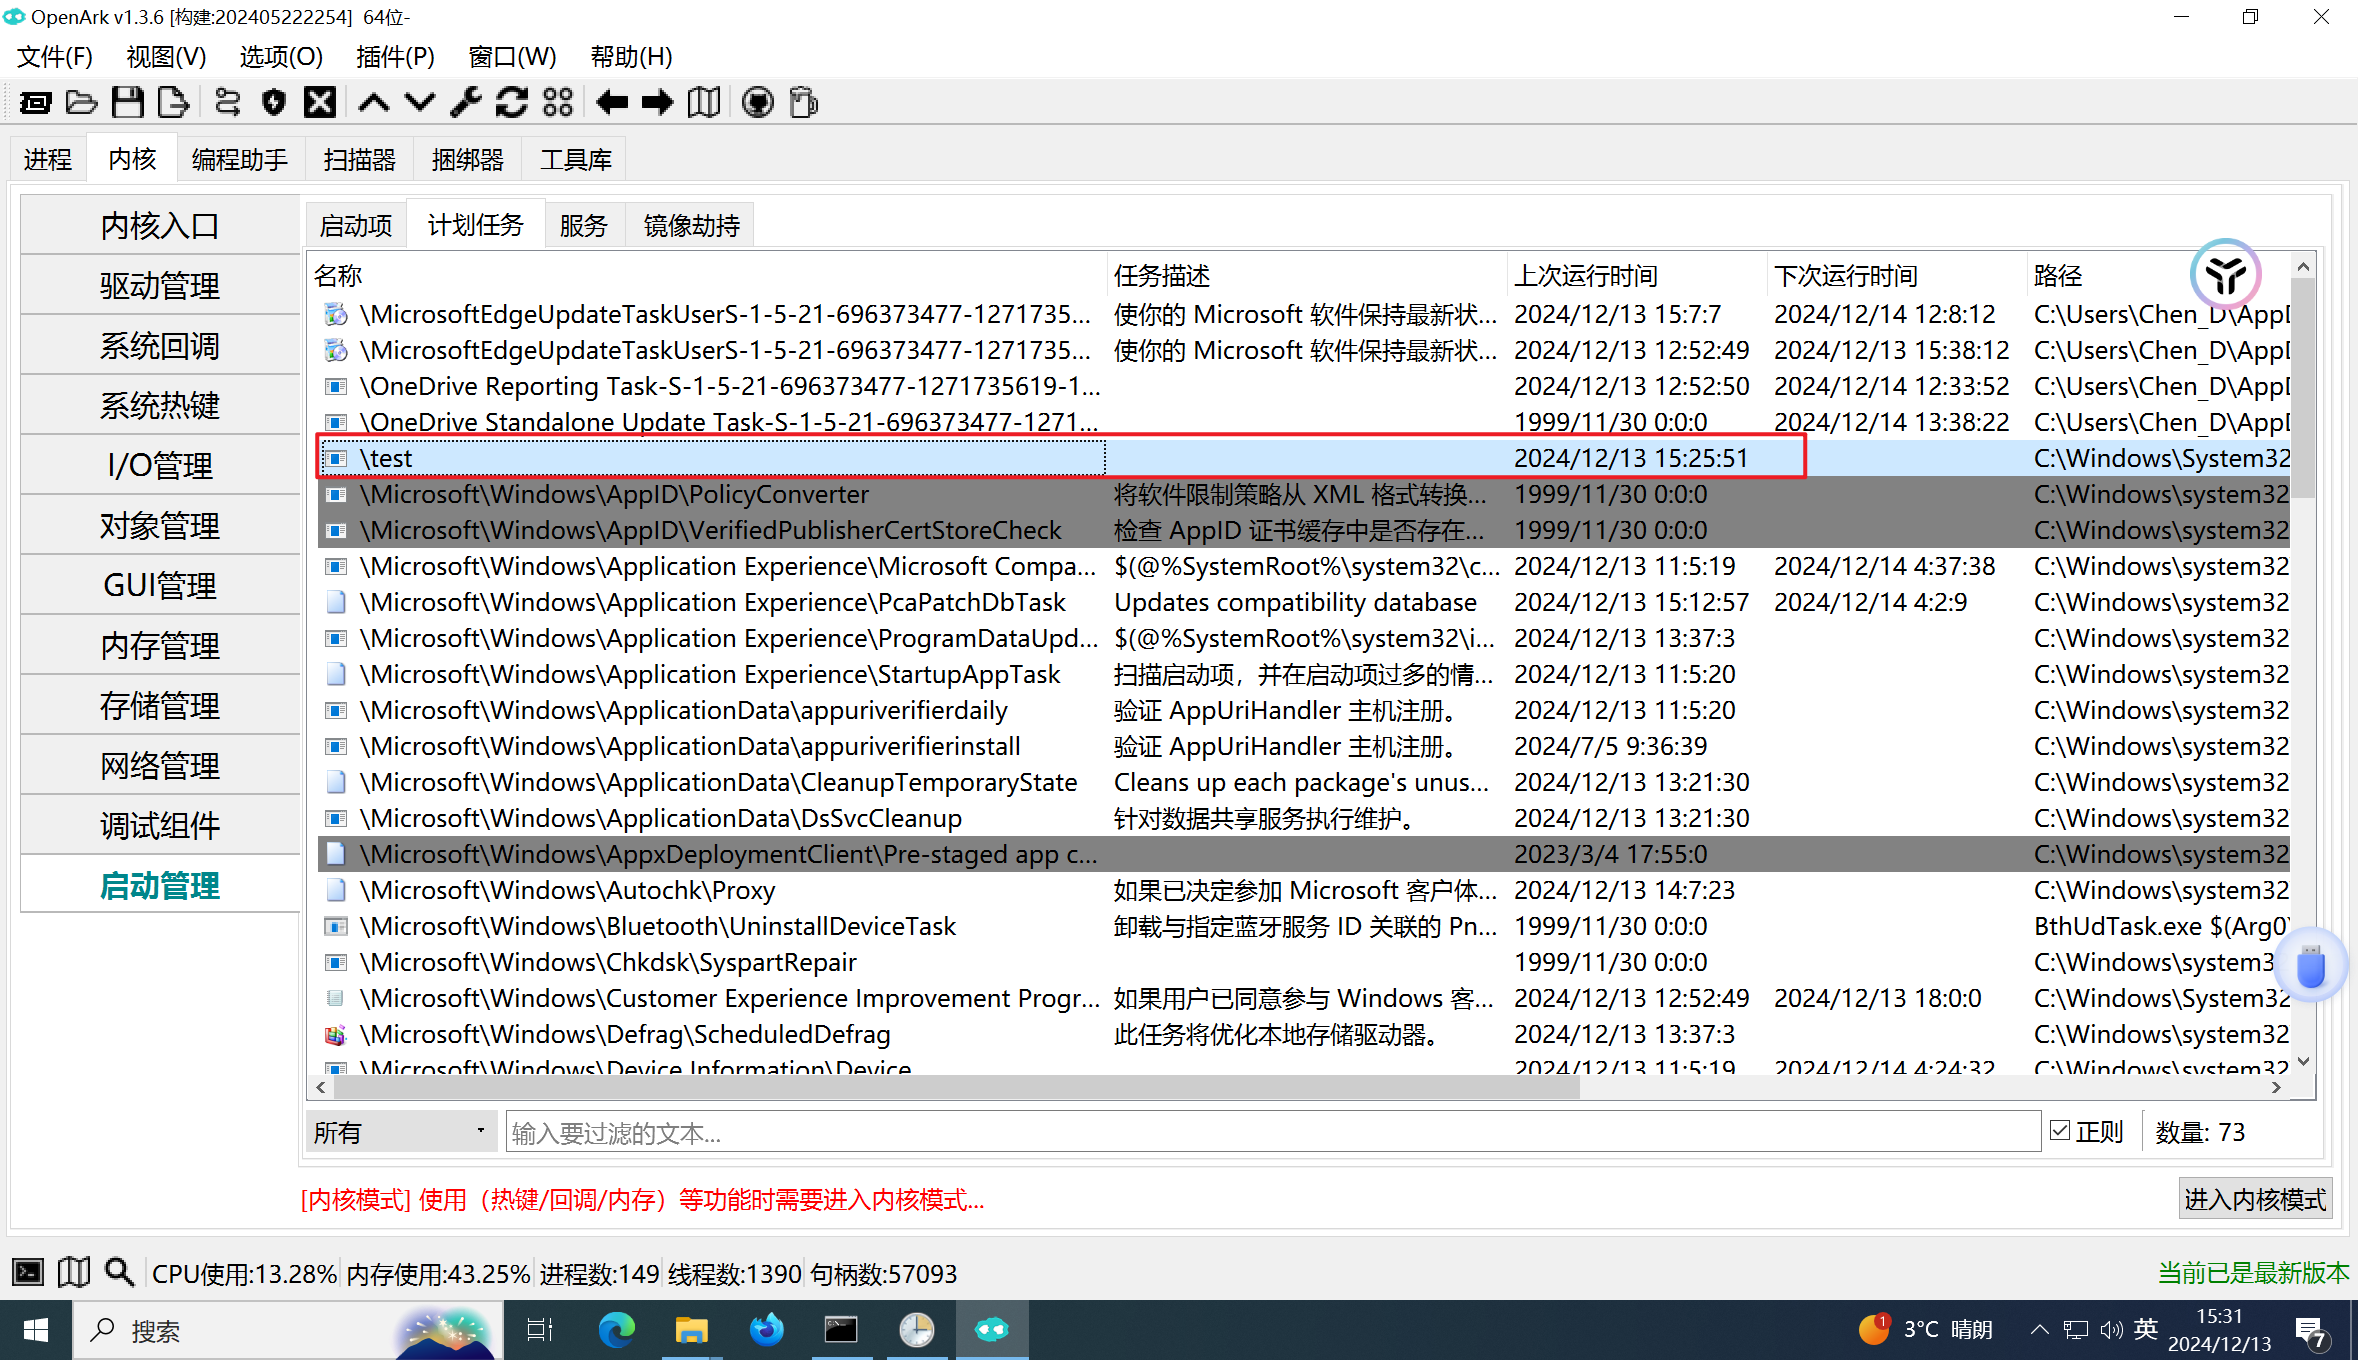Image resolution: width=2358 pixels, height=1360 pixels.
Task: Click the GitHub toolbar icon
Action: click(758, 102)
